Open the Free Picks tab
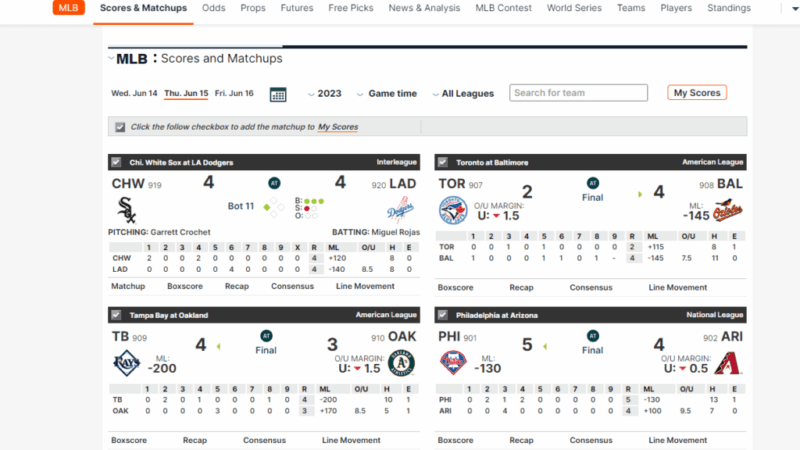The height and width of the screenshot is (450, 800). (351, 8)
